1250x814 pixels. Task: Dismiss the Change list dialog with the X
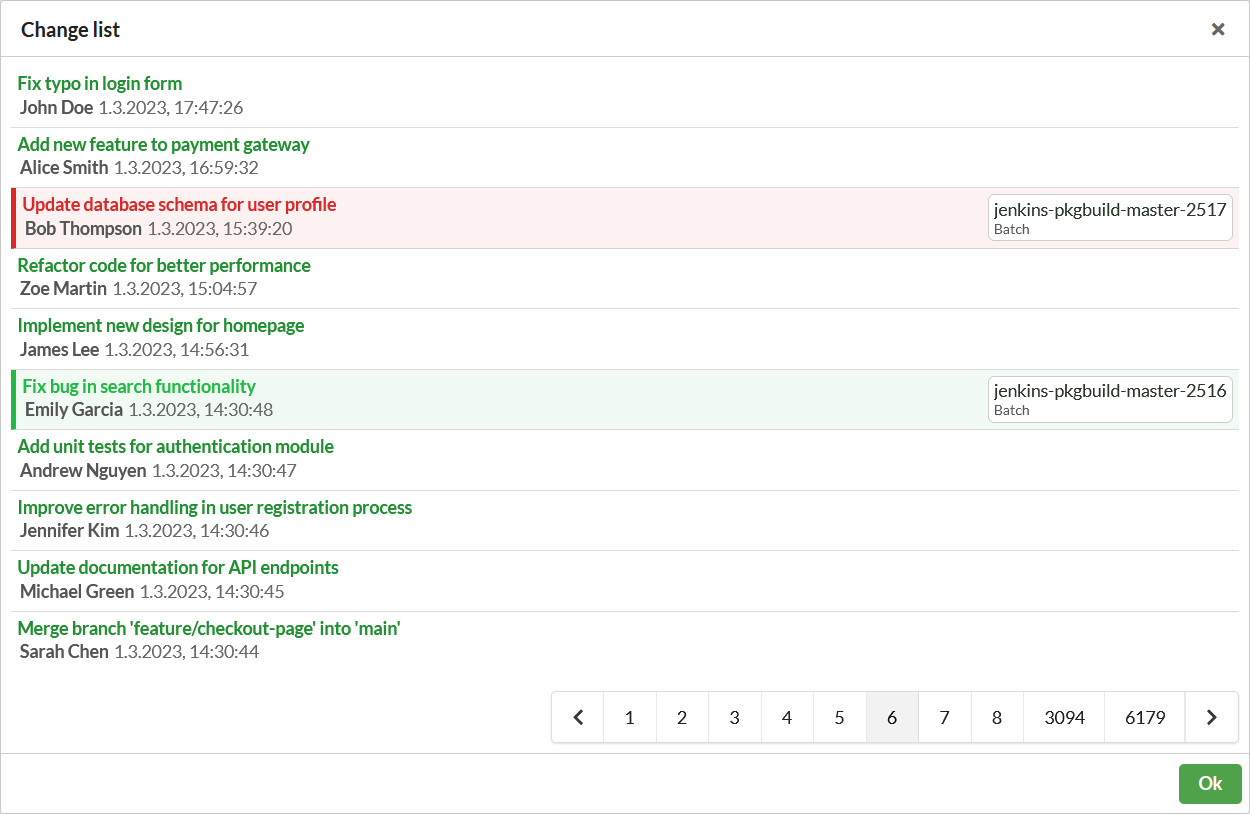tap(1218, 29)
